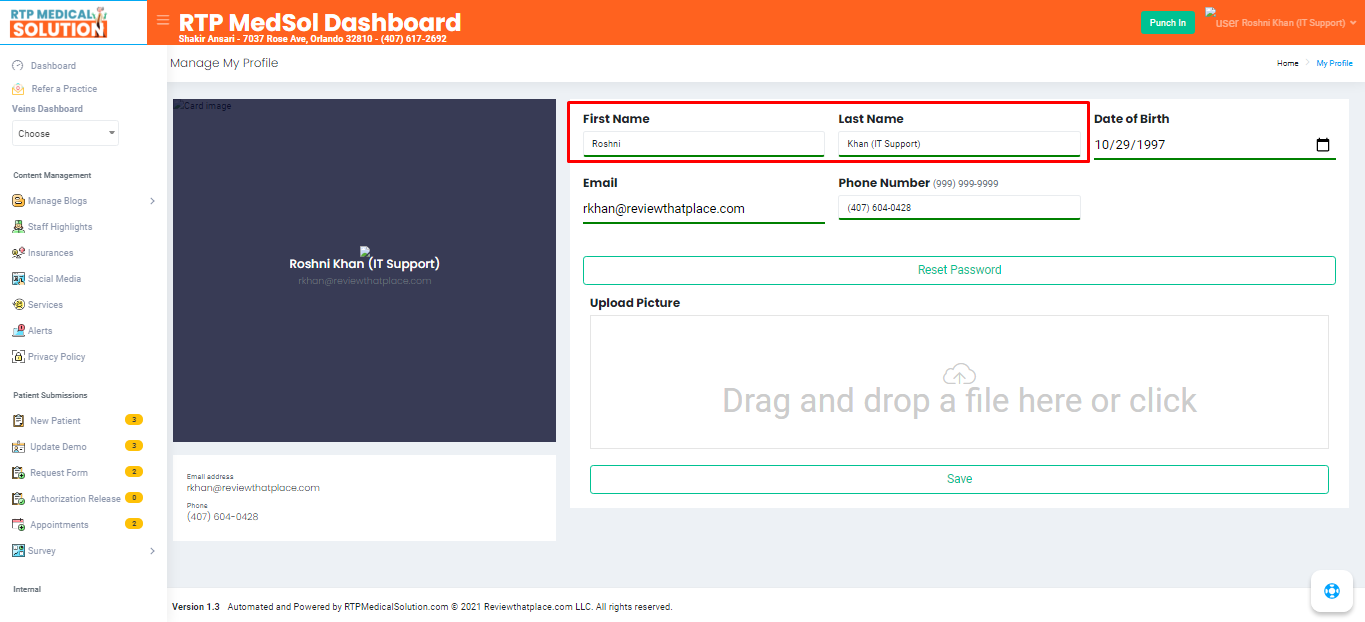Open the Roshni Khan user dropdown
Screen dimensions: 1365x622
tap(1299, 23)
